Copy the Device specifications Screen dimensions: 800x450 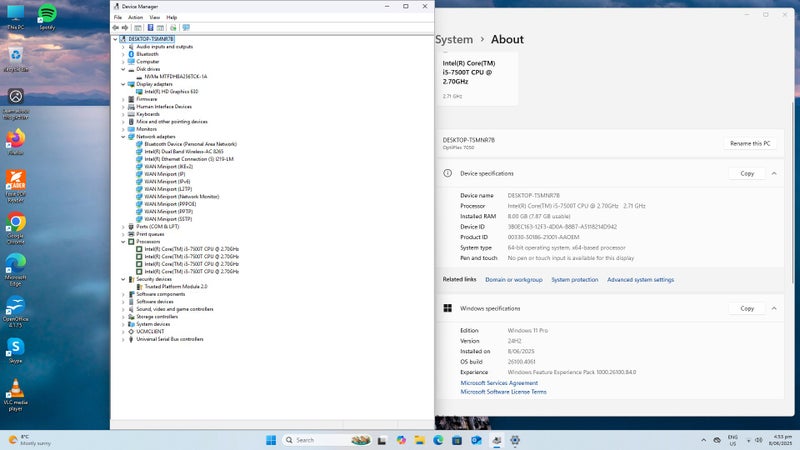pyautogui.click(x=747, y=173)
